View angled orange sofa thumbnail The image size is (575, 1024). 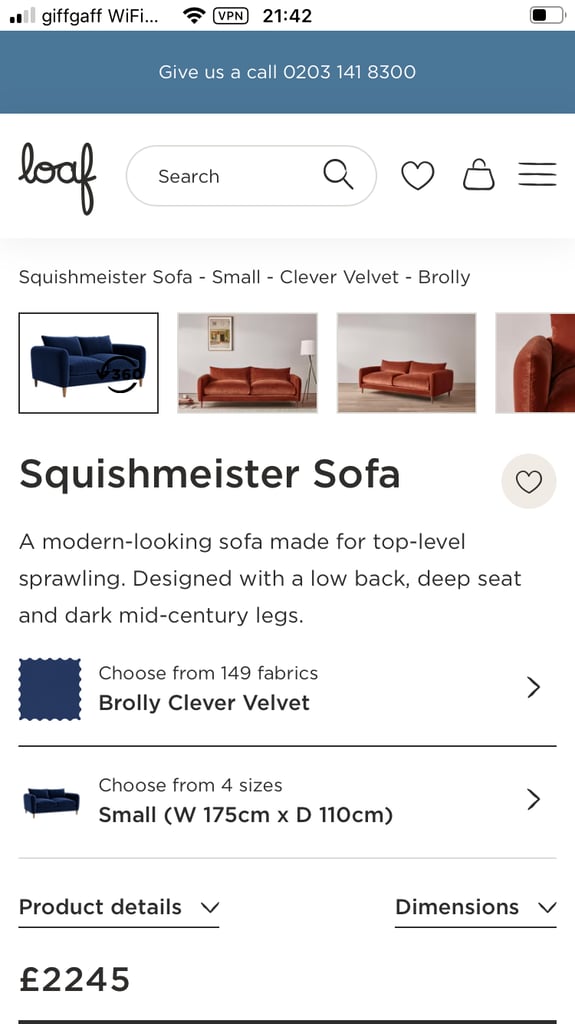click(406, 363)
